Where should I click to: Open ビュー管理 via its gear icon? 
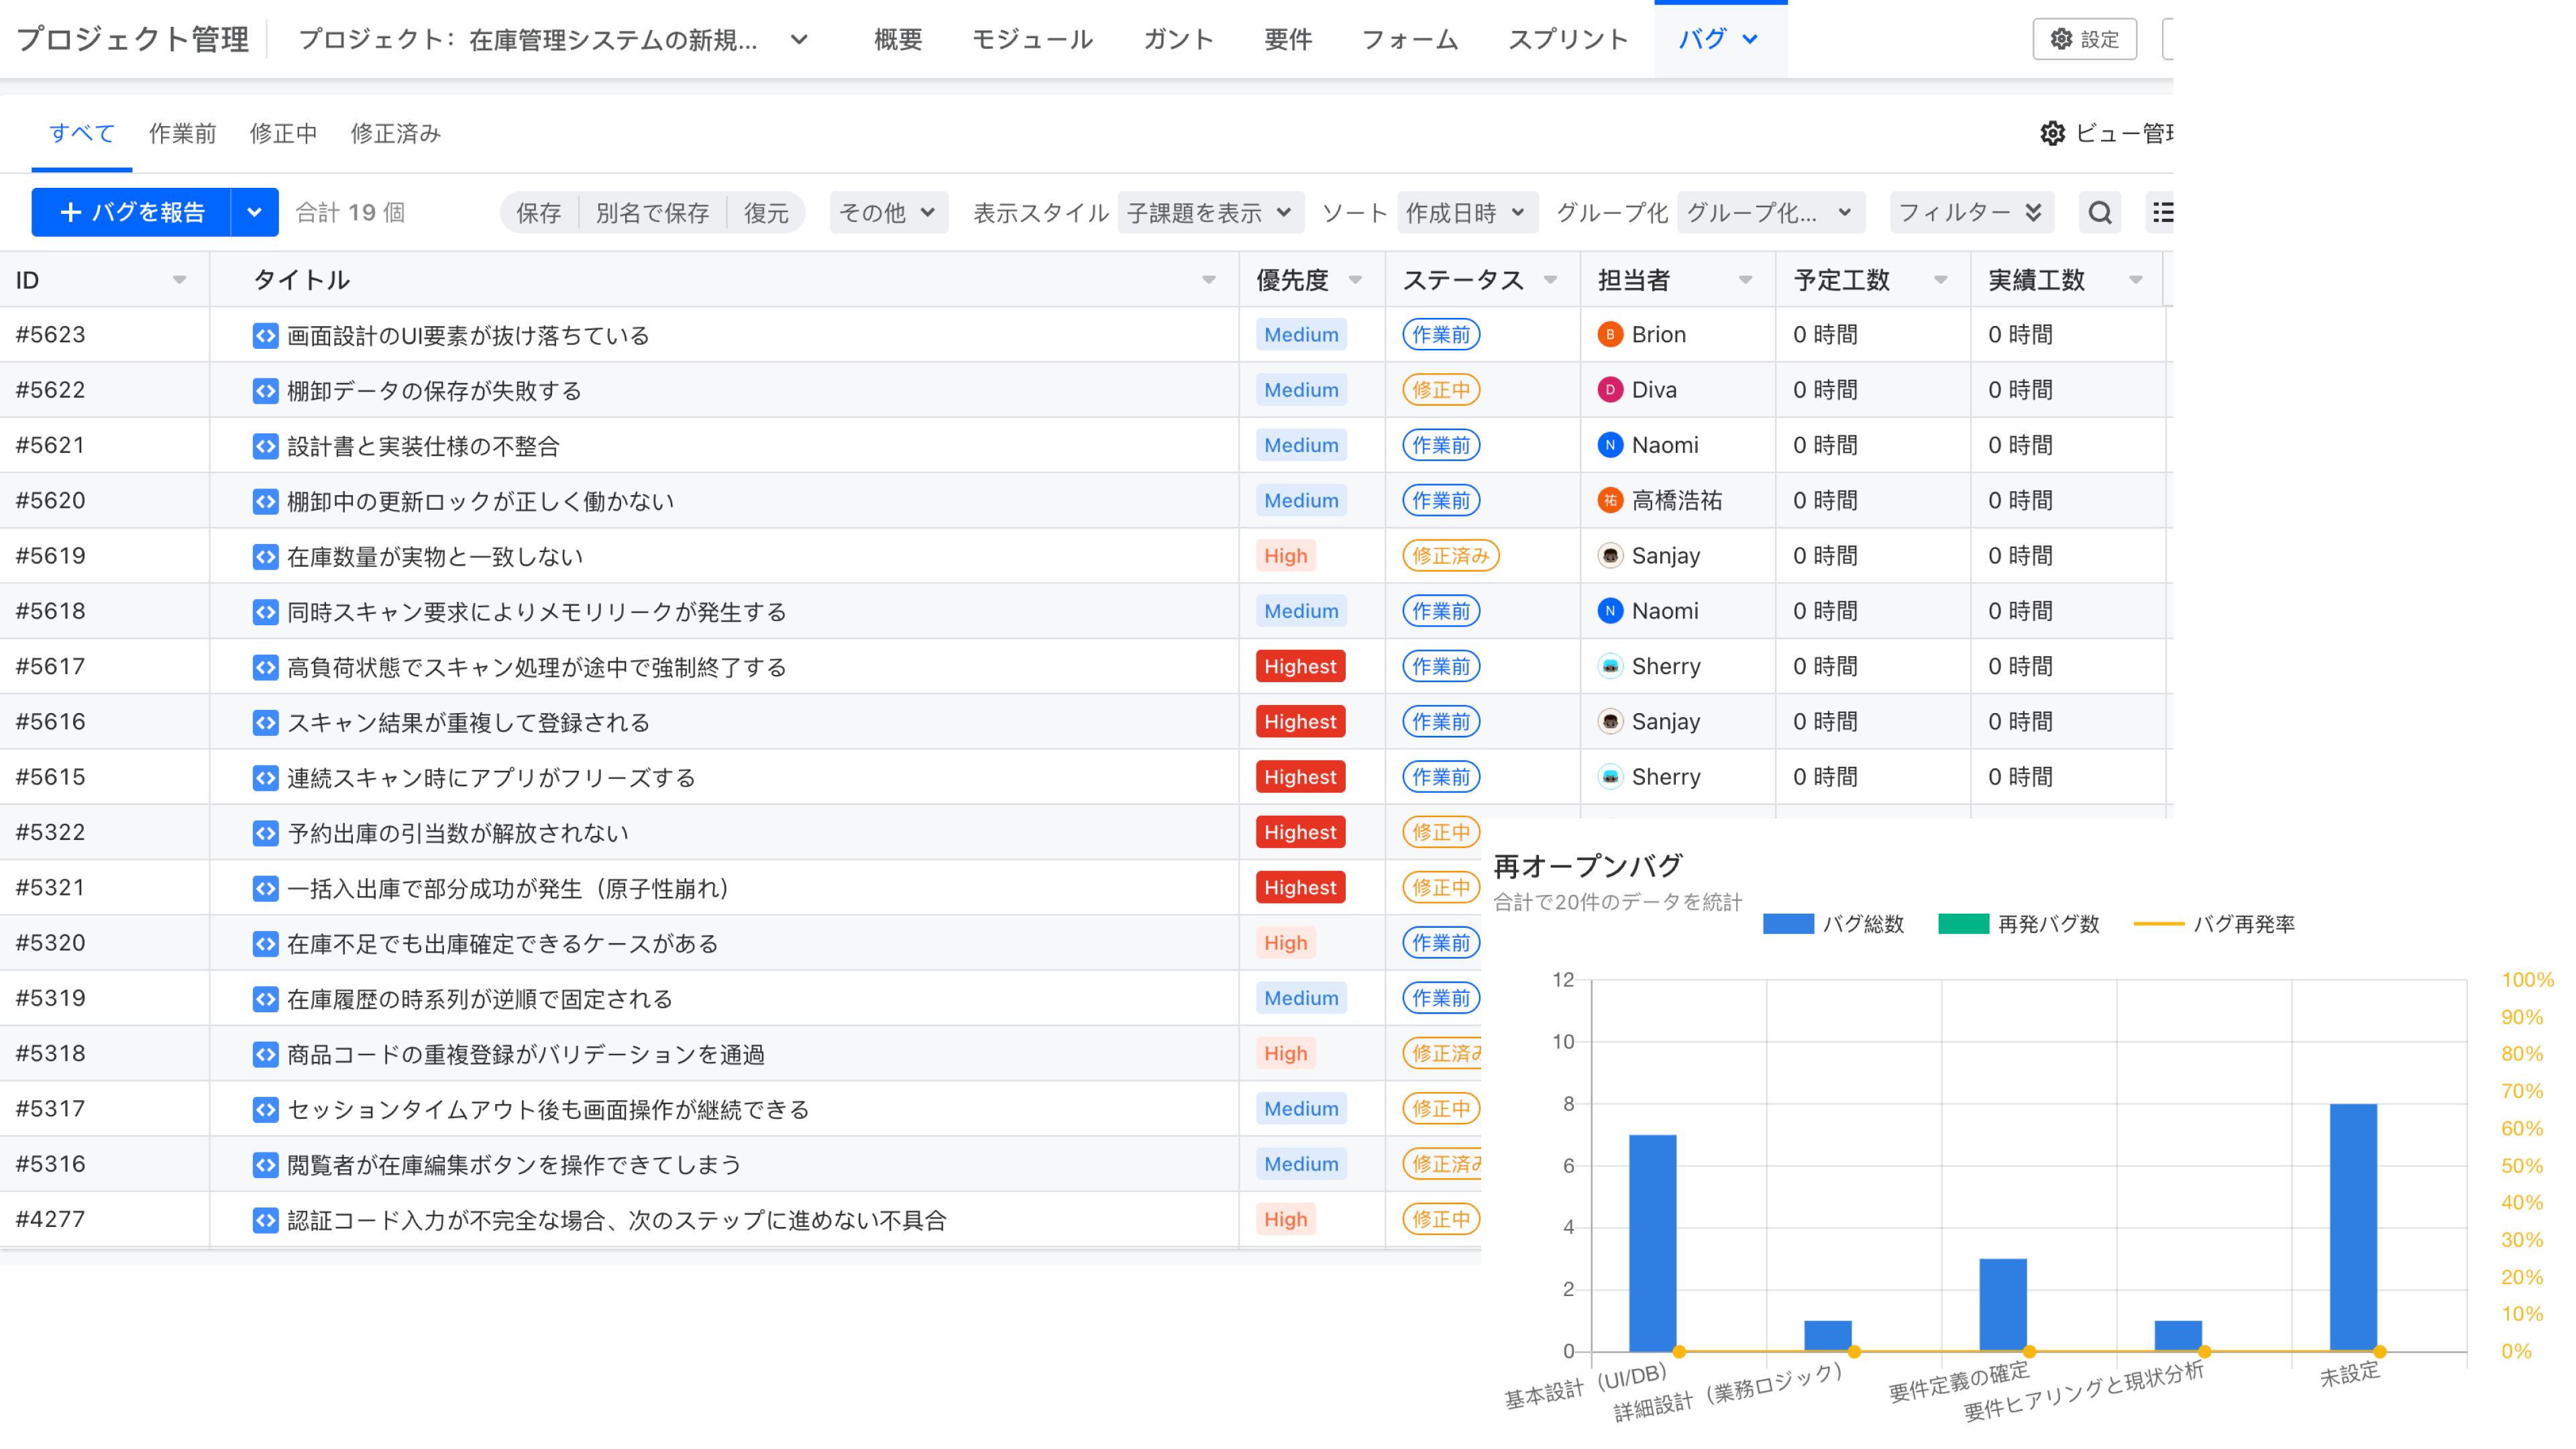click(2053, 134)
